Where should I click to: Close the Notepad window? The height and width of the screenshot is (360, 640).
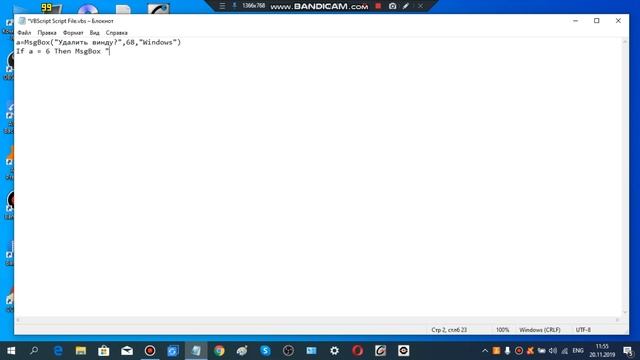(x=618, y=21)
